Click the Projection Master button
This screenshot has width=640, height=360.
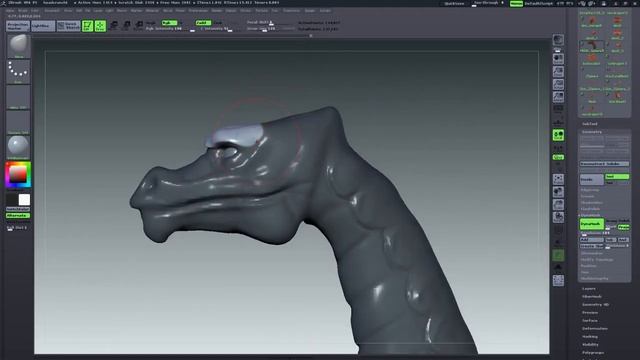tap(18, 26)
